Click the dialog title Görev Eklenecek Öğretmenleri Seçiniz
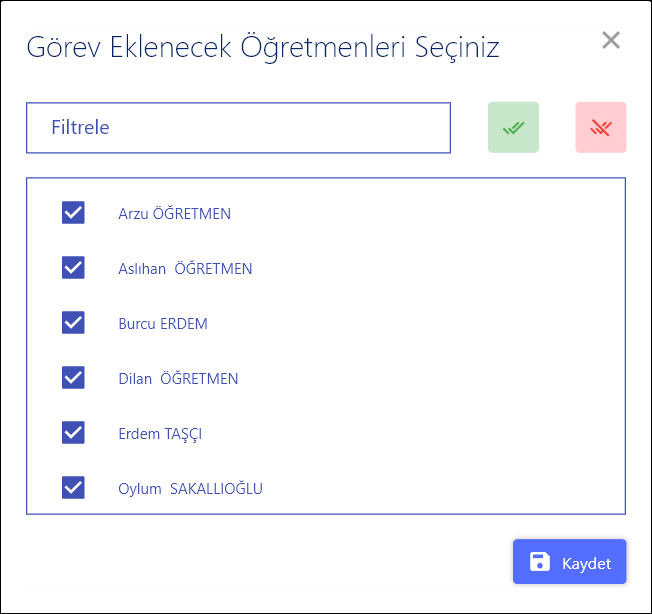This screenshot has width=652, height=614. pos(262,47)
